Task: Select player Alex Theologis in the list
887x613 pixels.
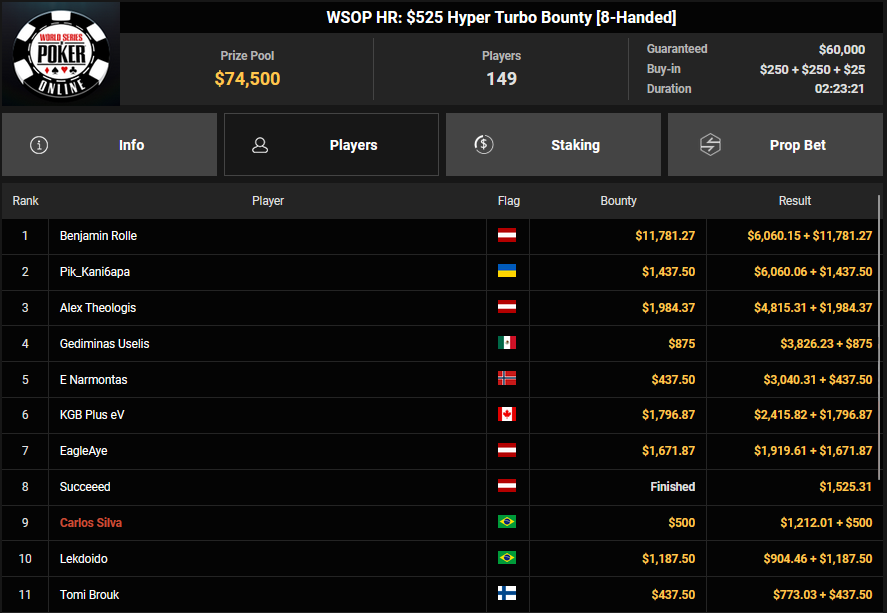Action: tap(98, 308)
